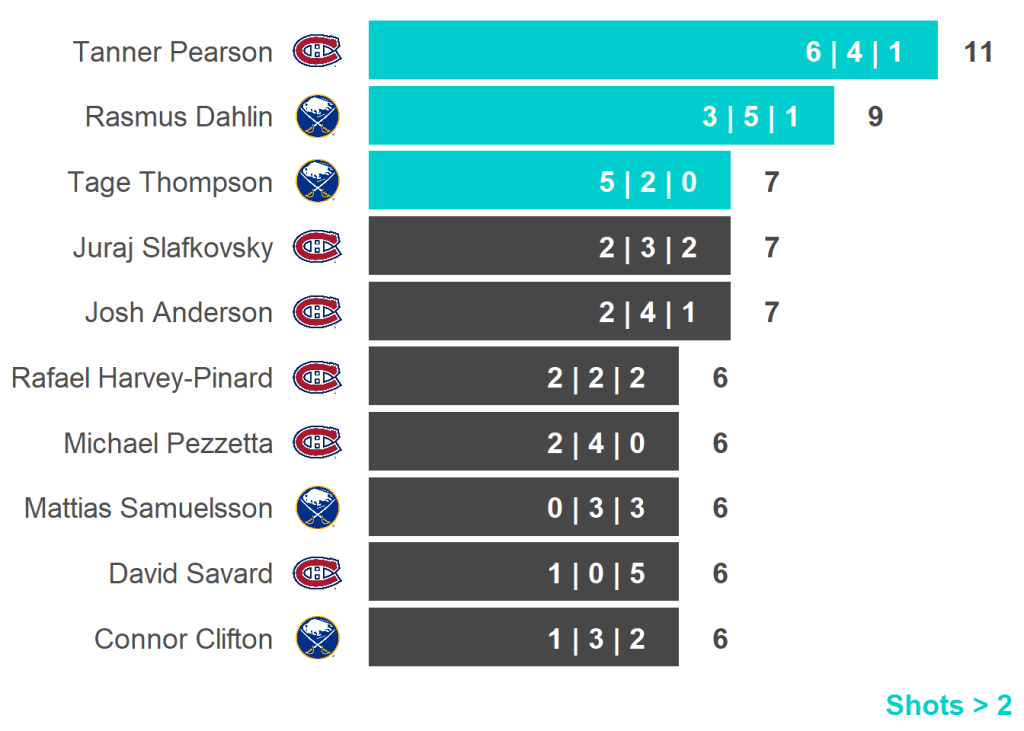The image size is (1024, 731).
Task: Select the Connor Clifton name label
Action: [183, 639]
